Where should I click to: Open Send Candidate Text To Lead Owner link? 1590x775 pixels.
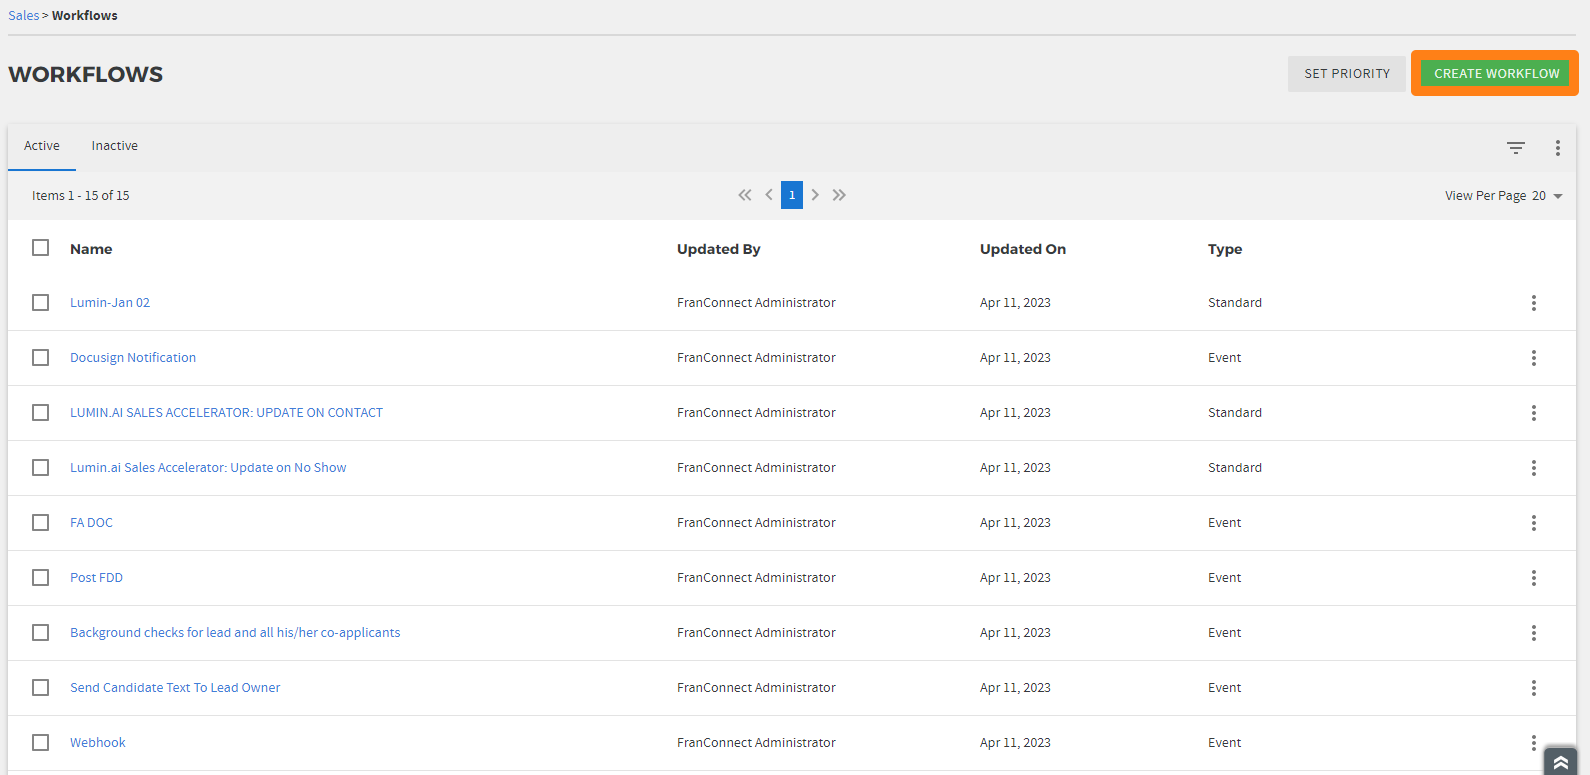(x=175, y=687)
